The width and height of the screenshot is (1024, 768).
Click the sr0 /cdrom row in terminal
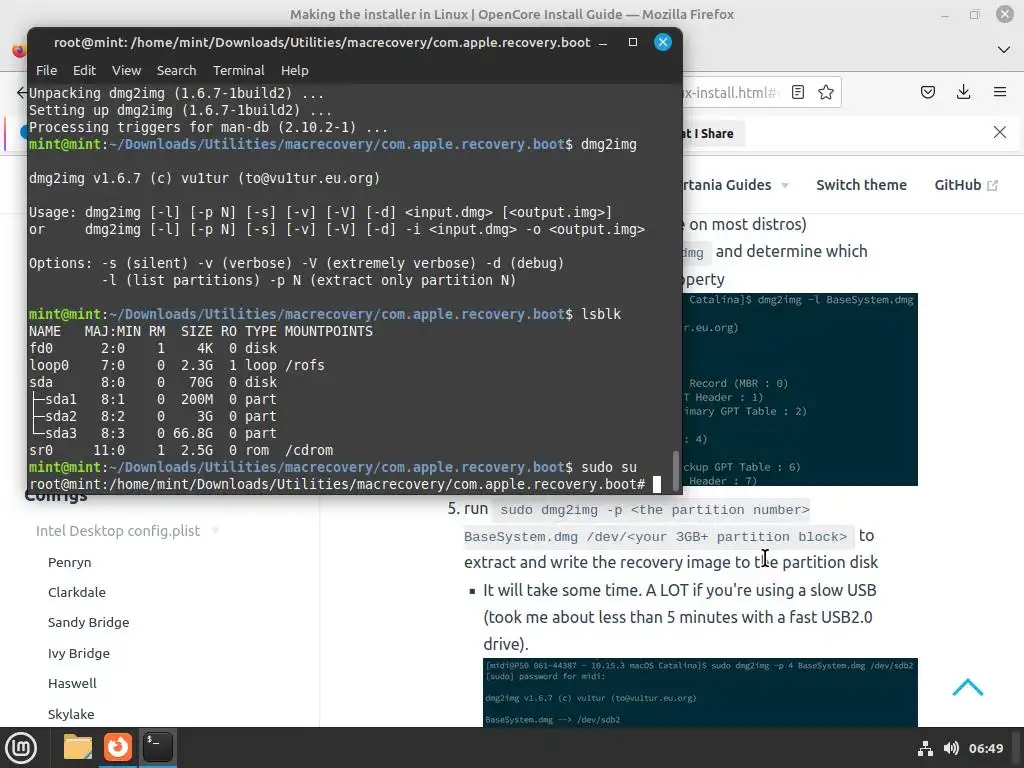[x=181, y=450]
